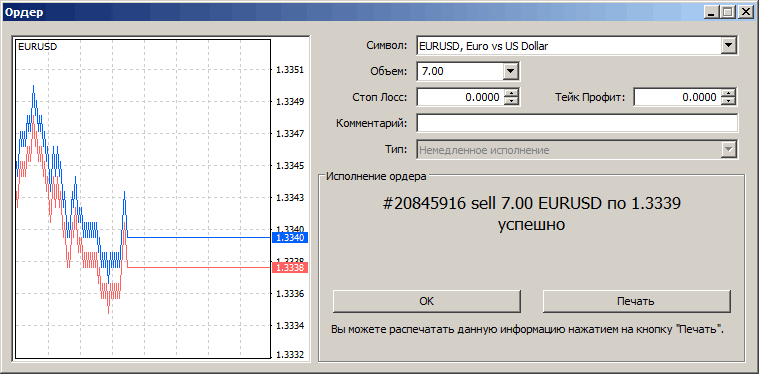
Task: Click the 1.3332 axis price
Action: 290,355
